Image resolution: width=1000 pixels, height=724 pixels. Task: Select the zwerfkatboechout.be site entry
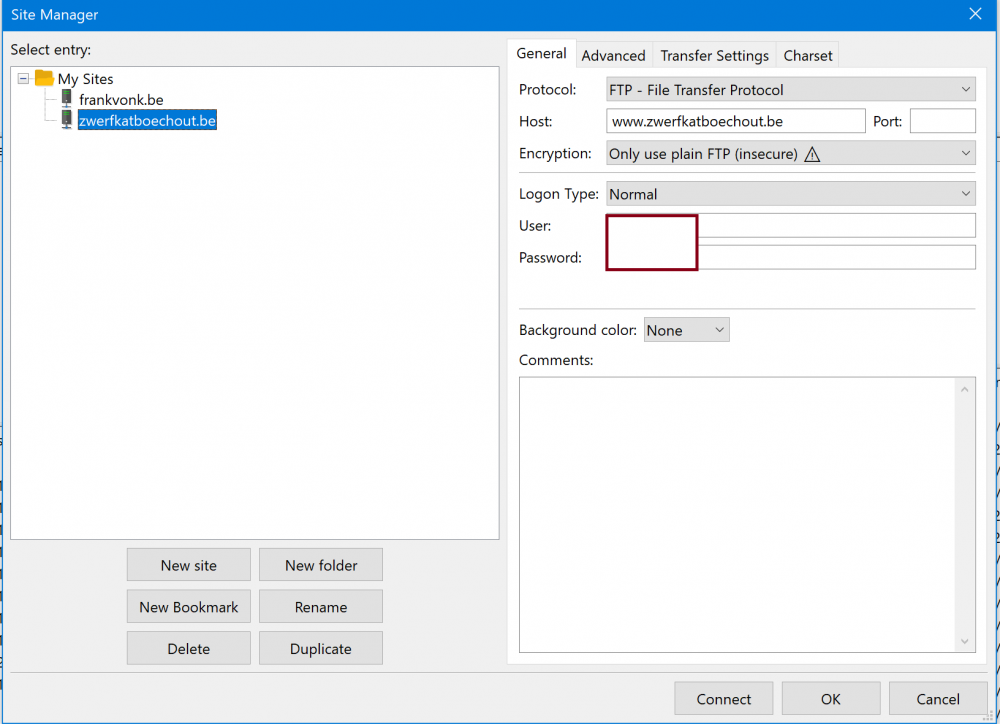point(147,121)
